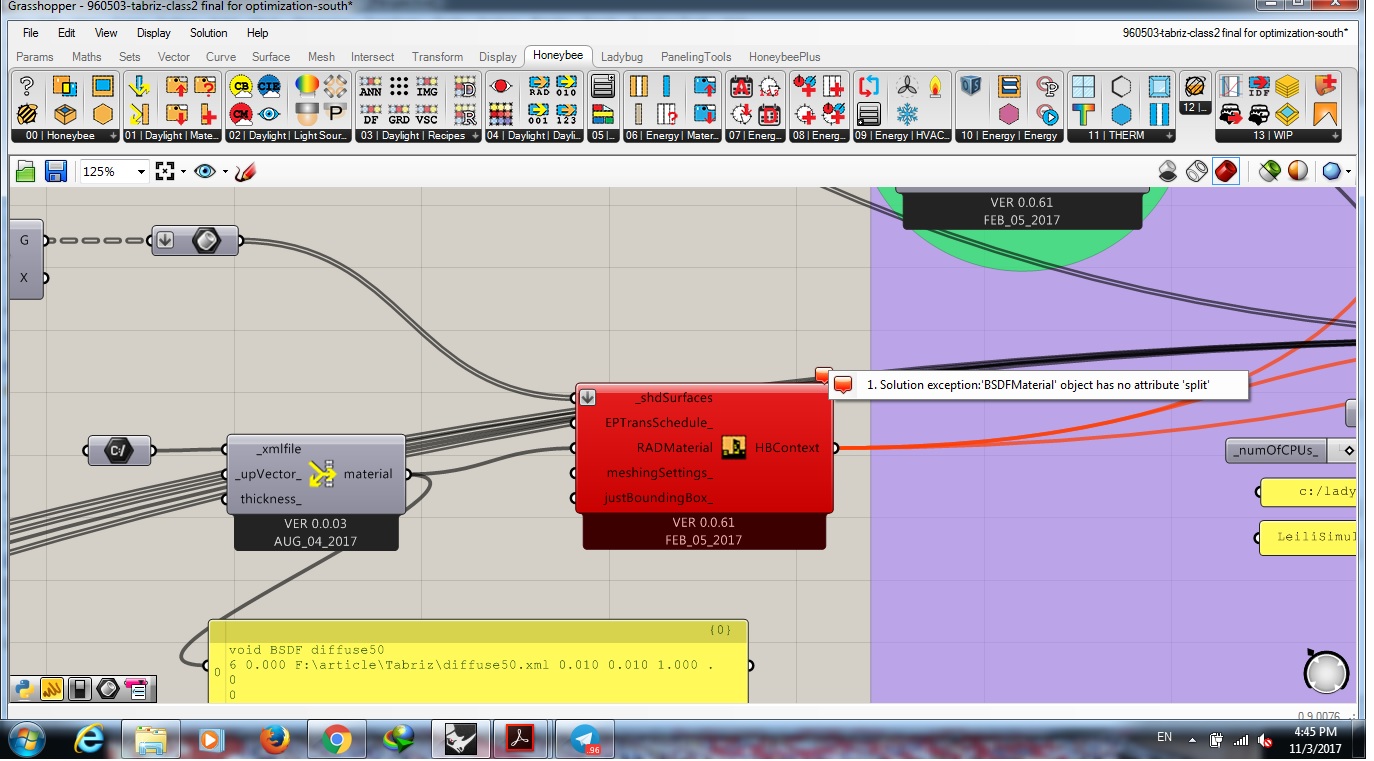1374x761 pixels.
Task: Choose the GRD grid-based recipe icon
Action: point(399,113)
